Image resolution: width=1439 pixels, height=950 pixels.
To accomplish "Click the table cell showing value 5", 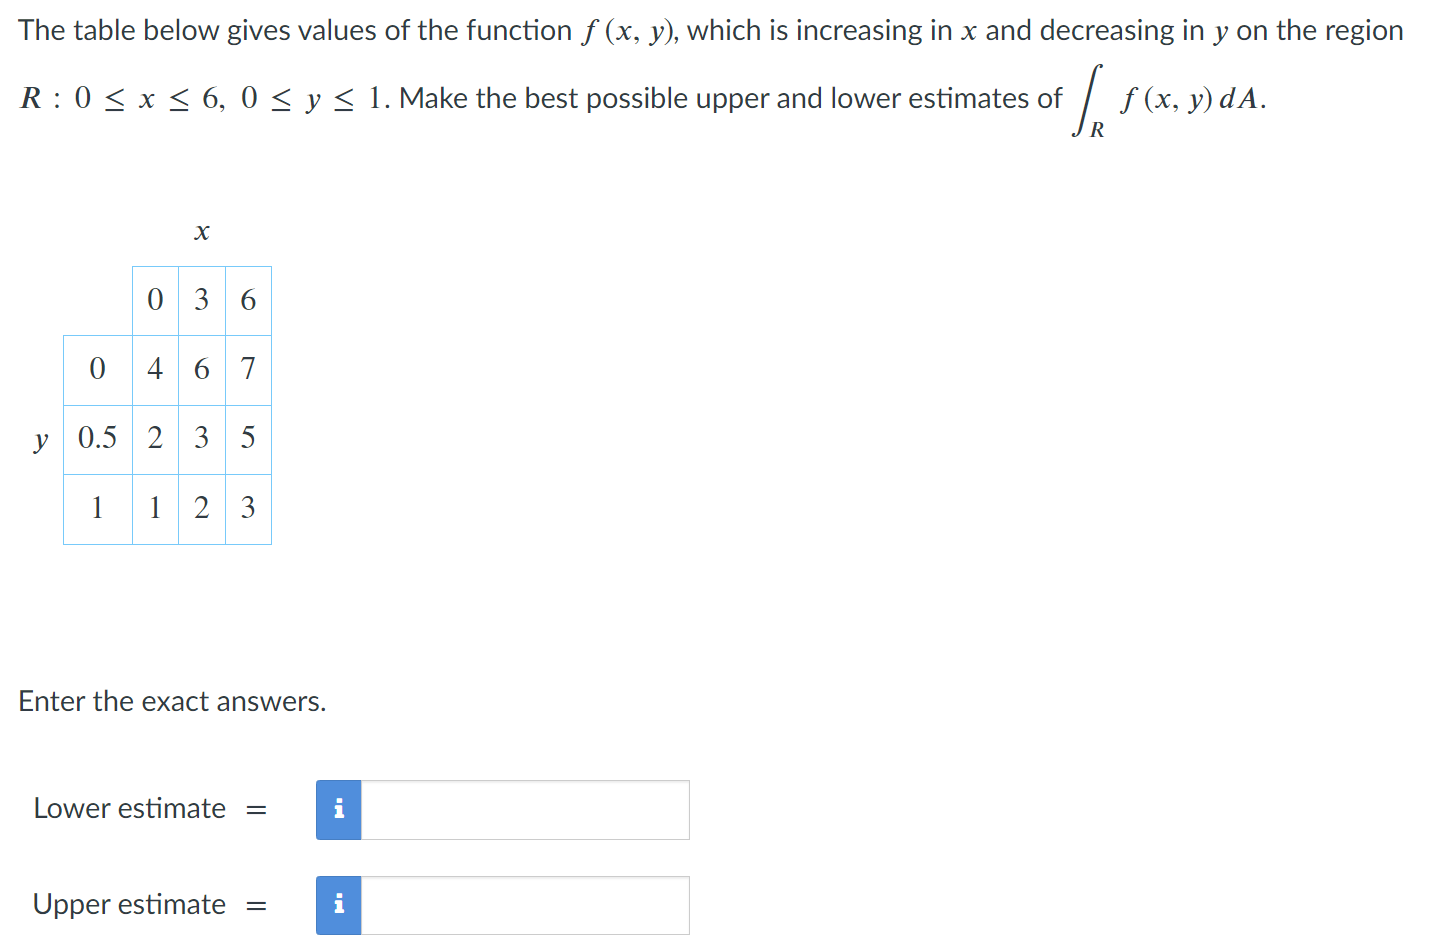I will [x=247, y=437].
